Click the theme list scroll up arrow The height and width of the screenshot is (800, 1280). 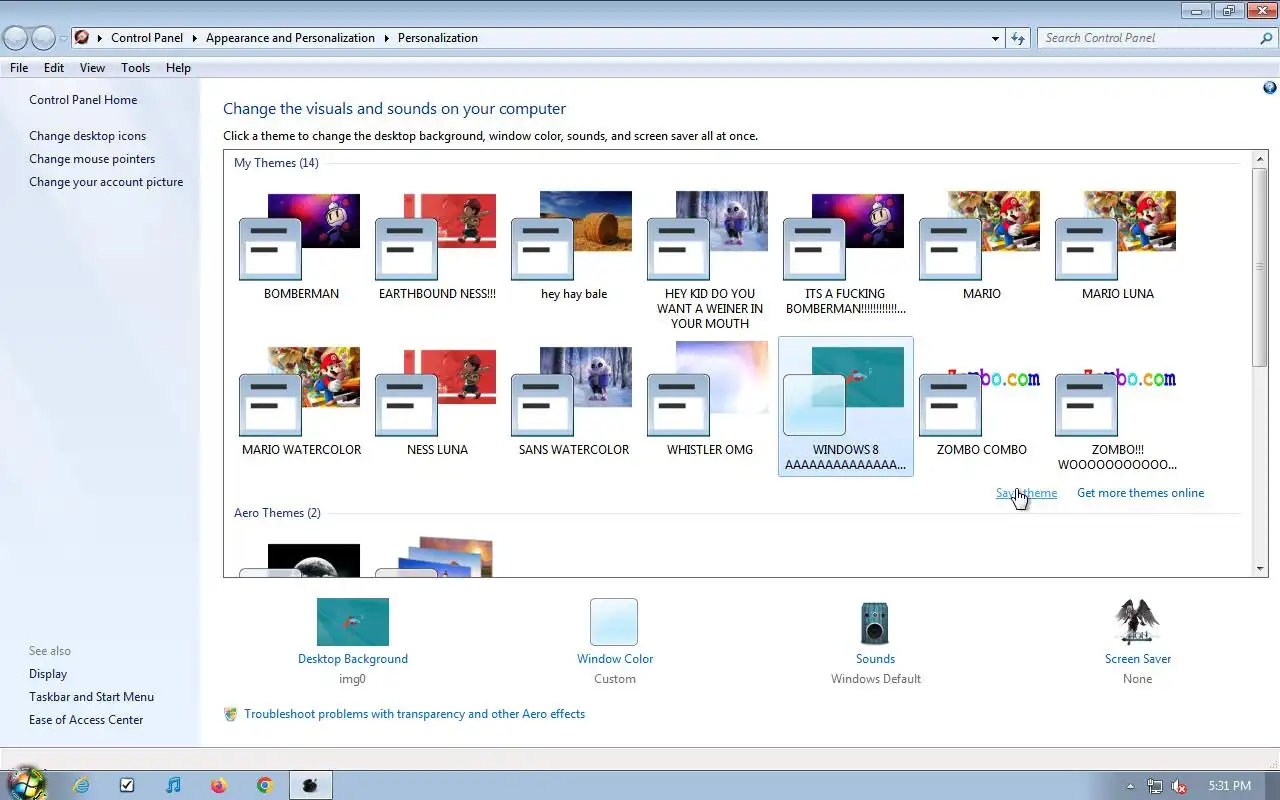1260,159
